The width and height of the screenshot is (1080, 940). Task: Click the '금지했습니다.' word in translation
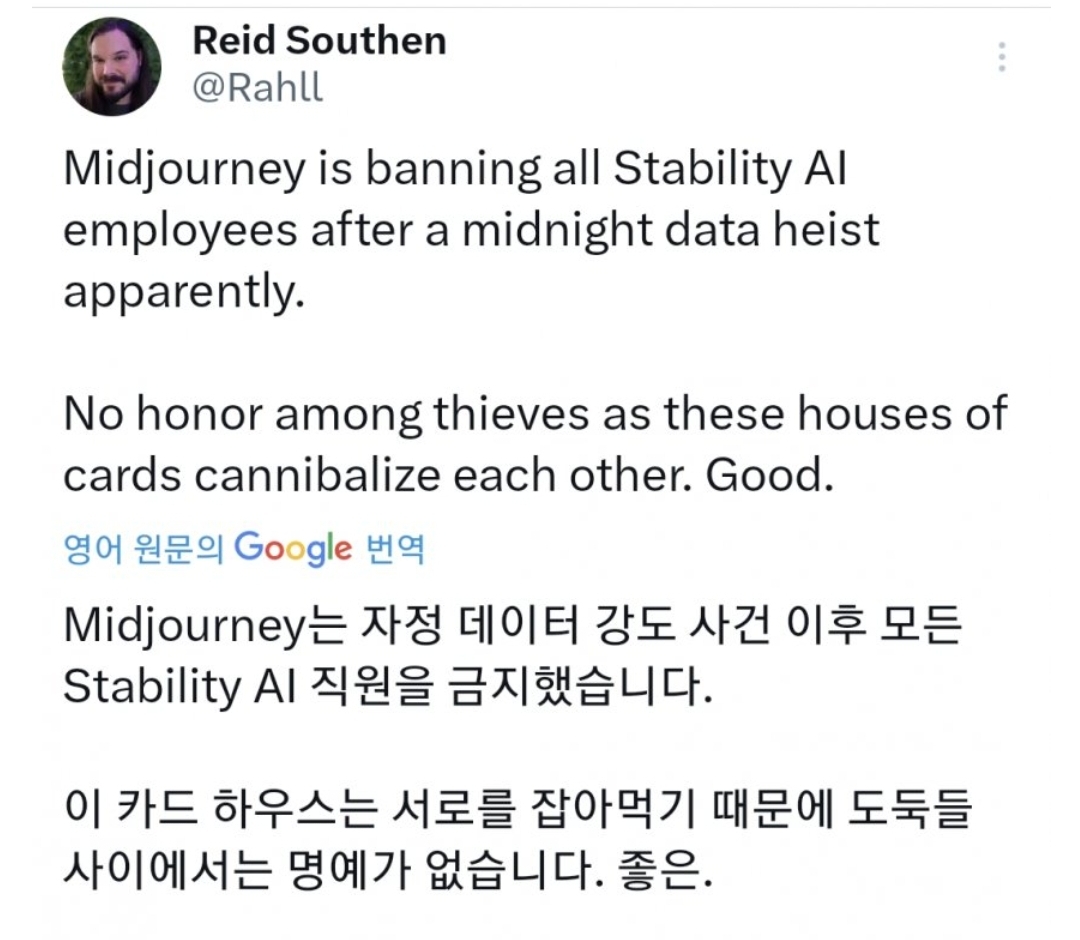pyautogui.click(x=580, y=687)
